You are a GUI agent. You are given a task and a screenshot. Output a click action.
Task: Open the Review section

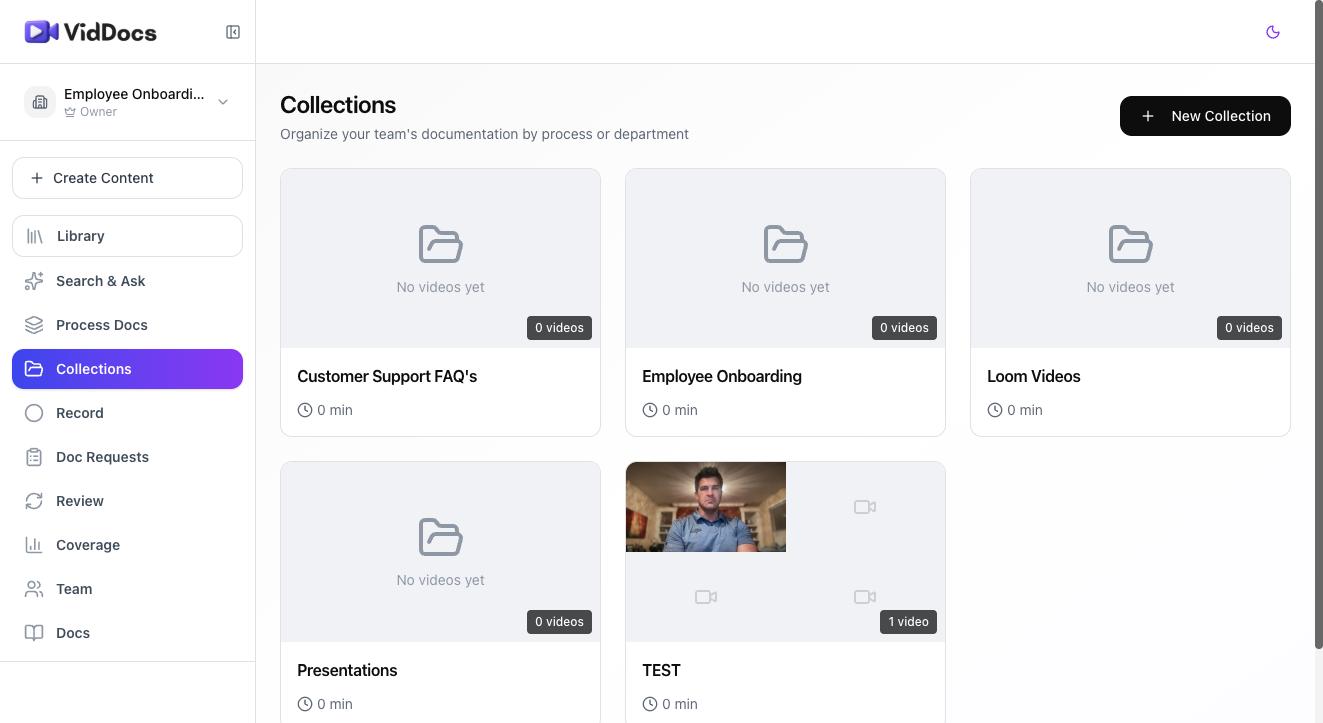pos(127,501)
